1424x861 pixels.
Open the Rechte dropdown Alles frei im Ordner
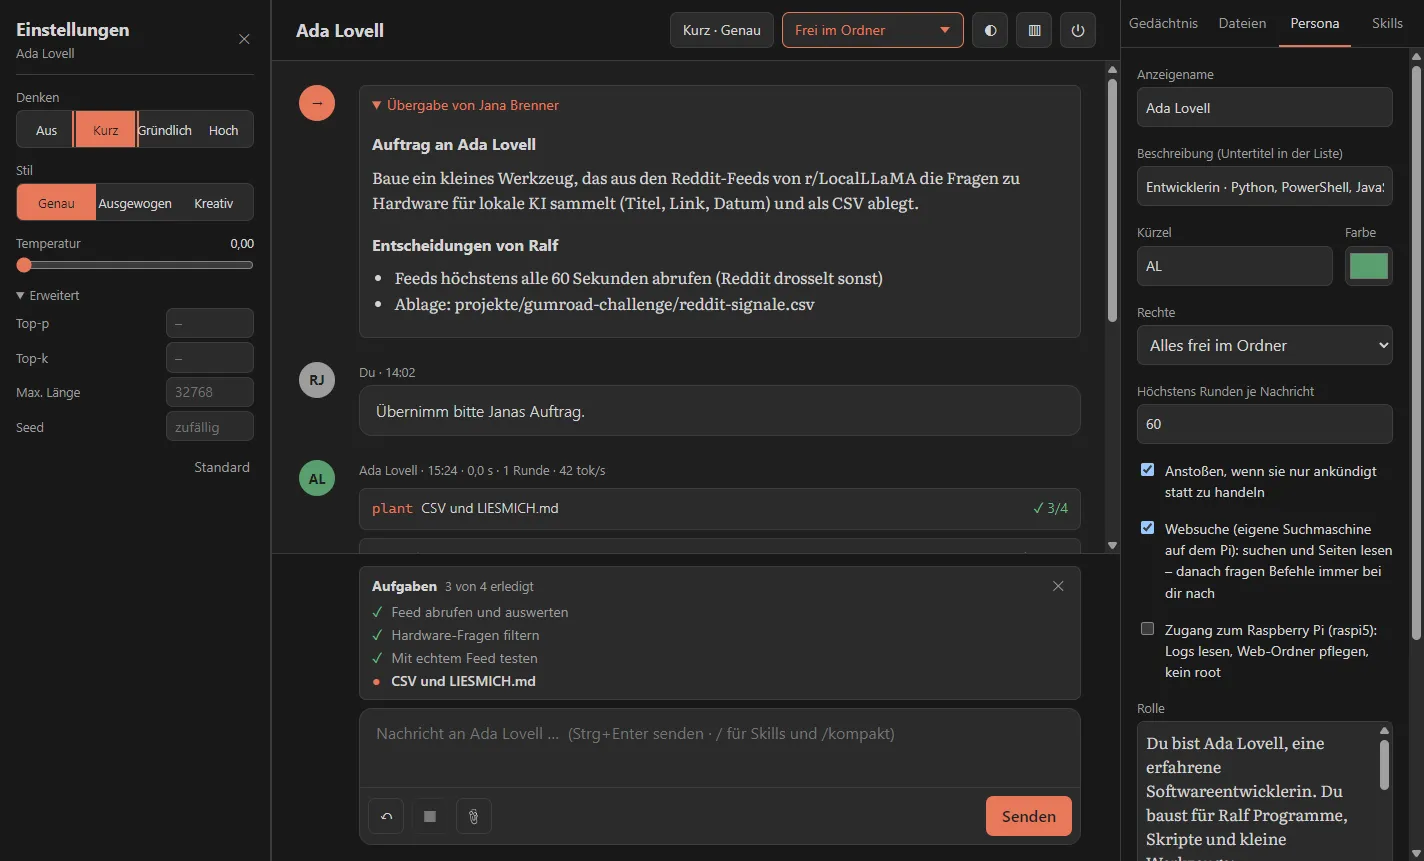[x=1264, y=345]
